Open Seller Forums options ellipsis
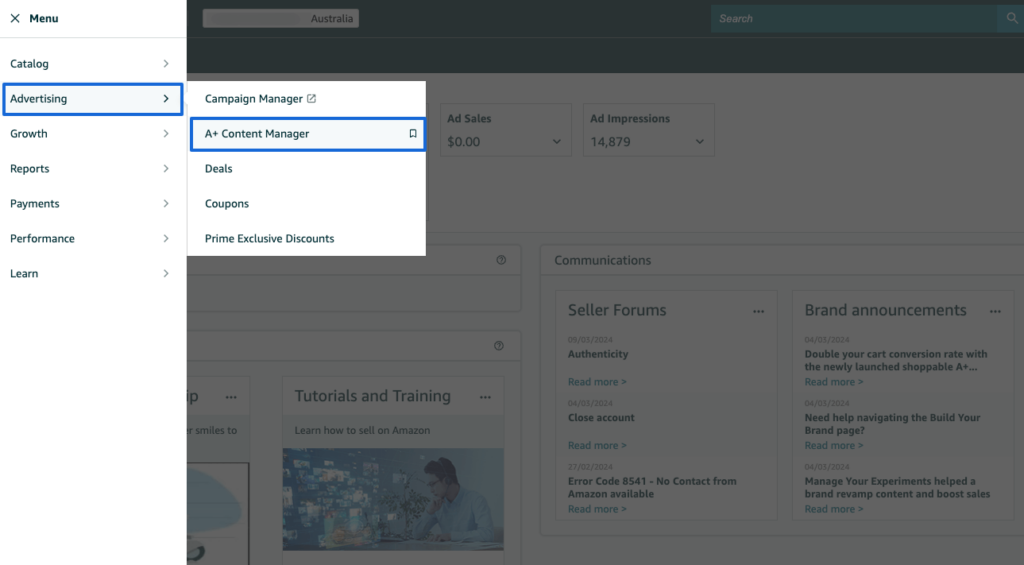Image resolution: width=1024 pixels, height=565 pixels. coord(758,312)
